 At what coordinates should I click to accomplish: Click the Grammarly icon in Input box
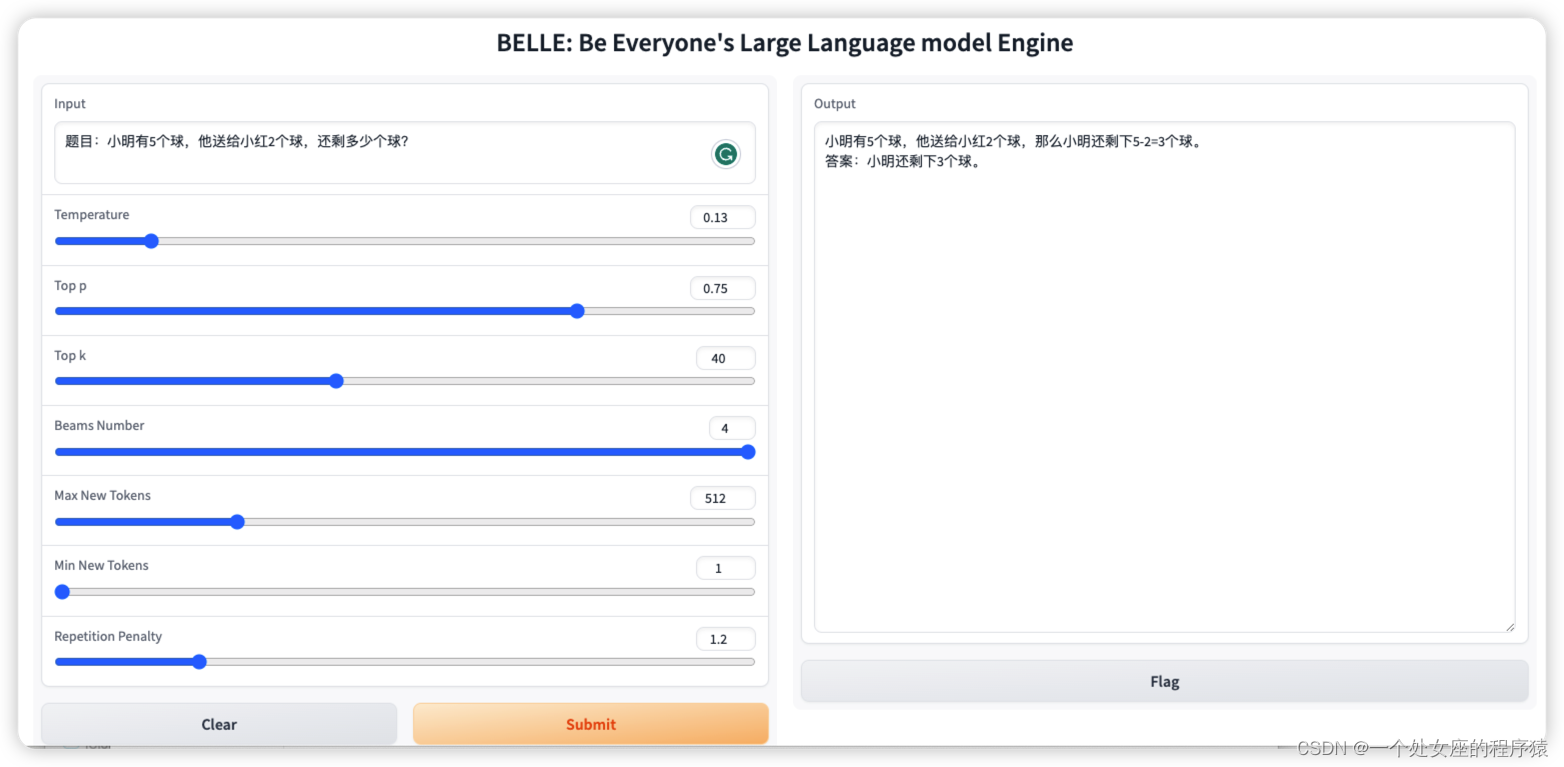pyautogui.click(x=726, y=154)
